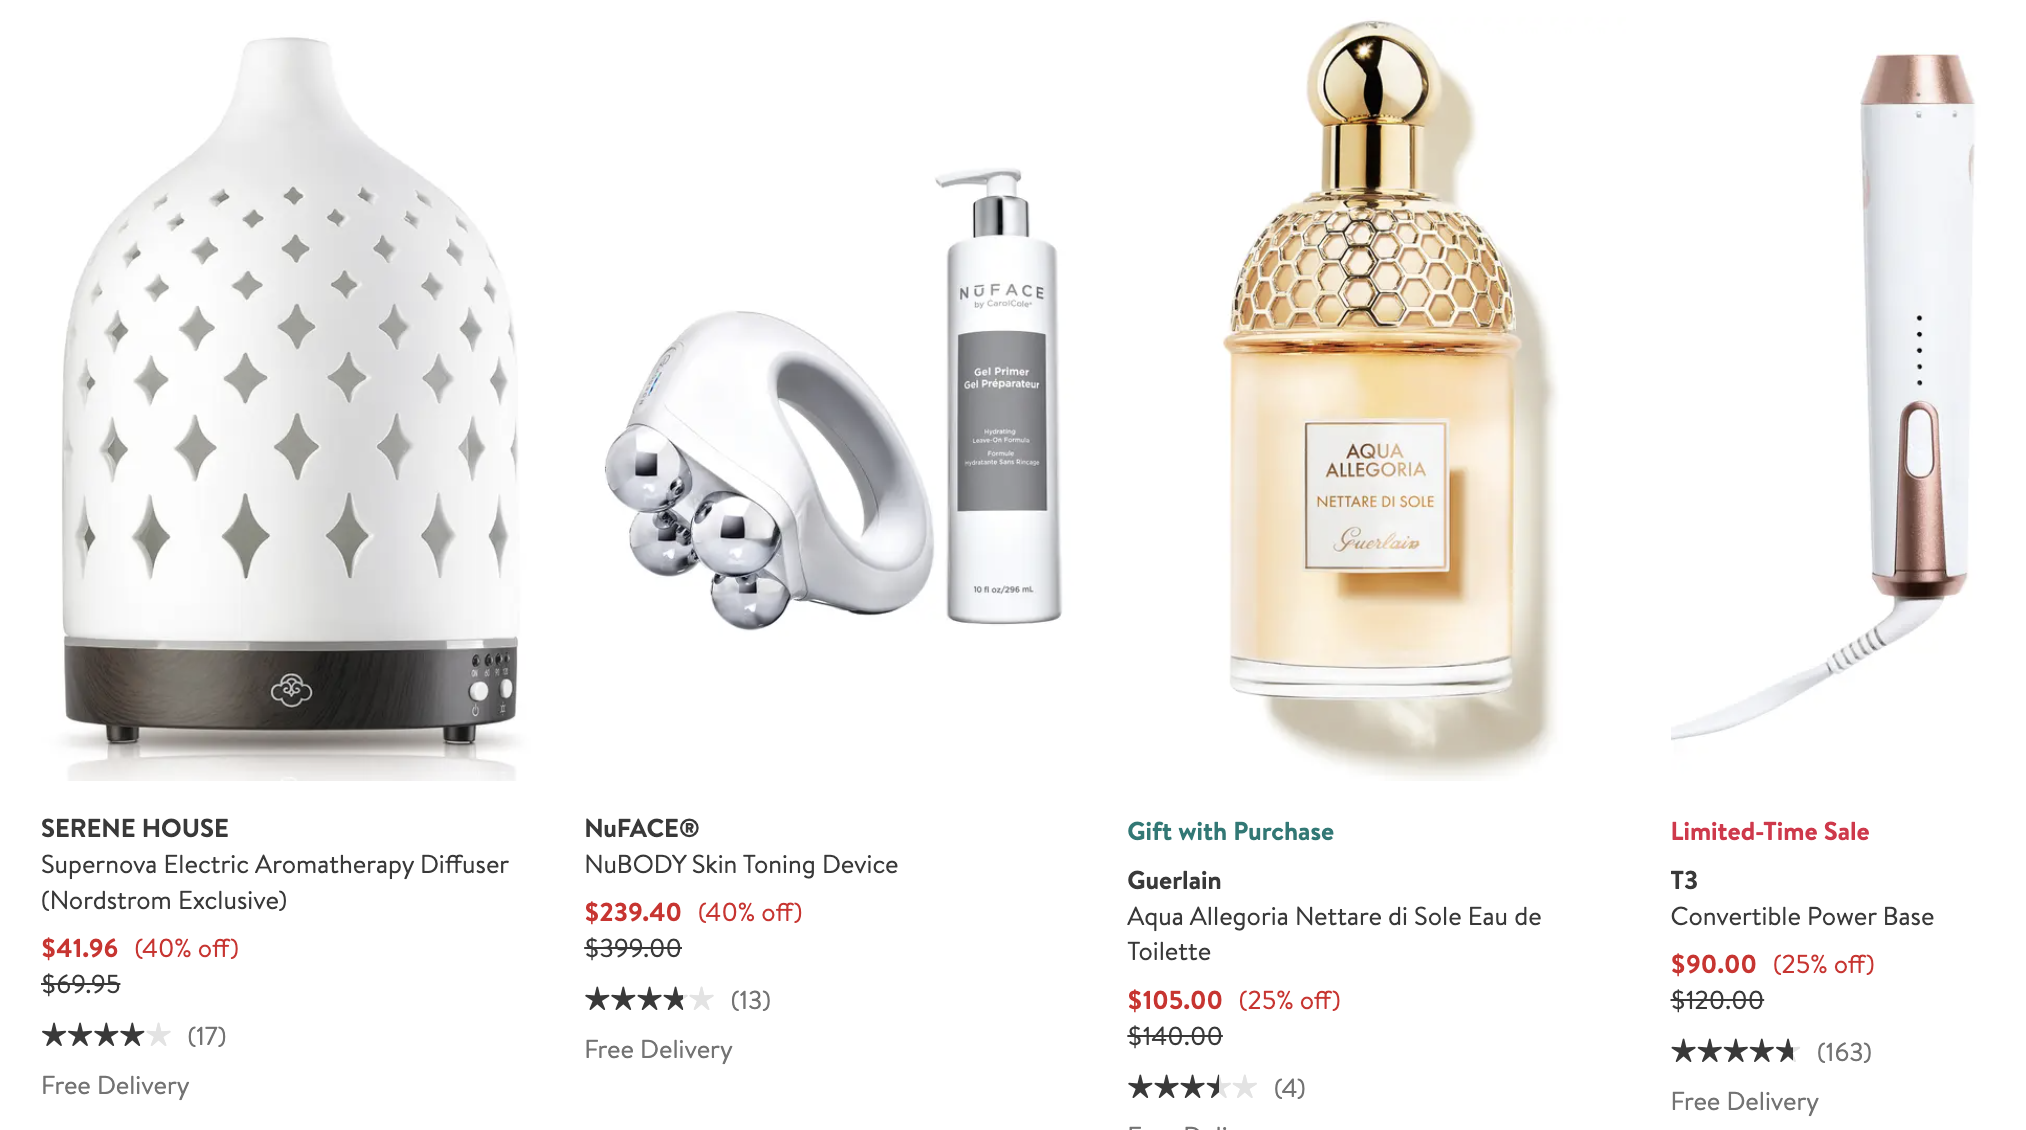Click the SERENE HOUSE brand name
Screen dimensions: 2026x1130
(x=135, y=828)
